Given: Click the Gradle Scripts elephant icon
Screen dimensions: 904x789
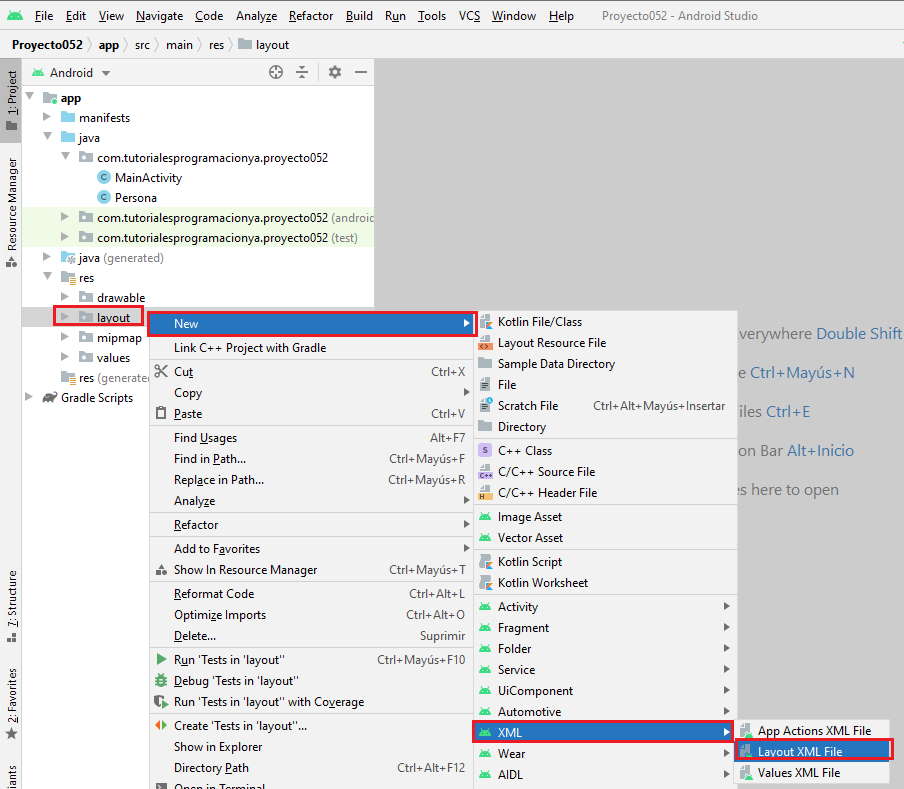Looking at the screenshot, I should click(x=50, y=398).
